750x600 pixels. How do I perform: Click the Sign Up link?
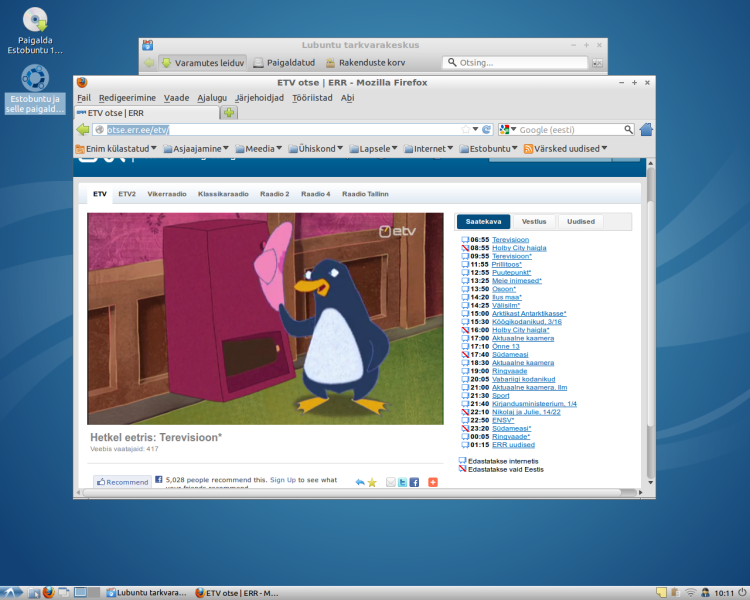[283, 479]
